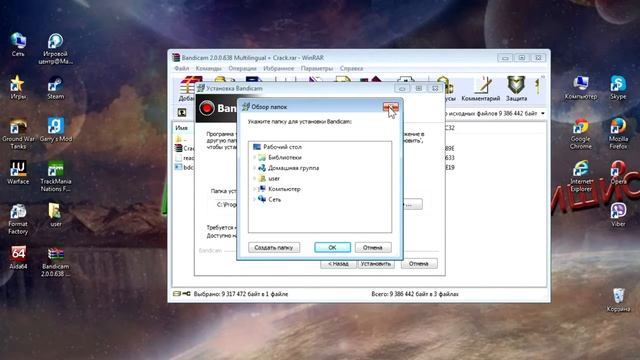Image resolution: width=640 pixels, height=360 pixels.
Task: Click the < Назад installer button
Action: [338, 264]
